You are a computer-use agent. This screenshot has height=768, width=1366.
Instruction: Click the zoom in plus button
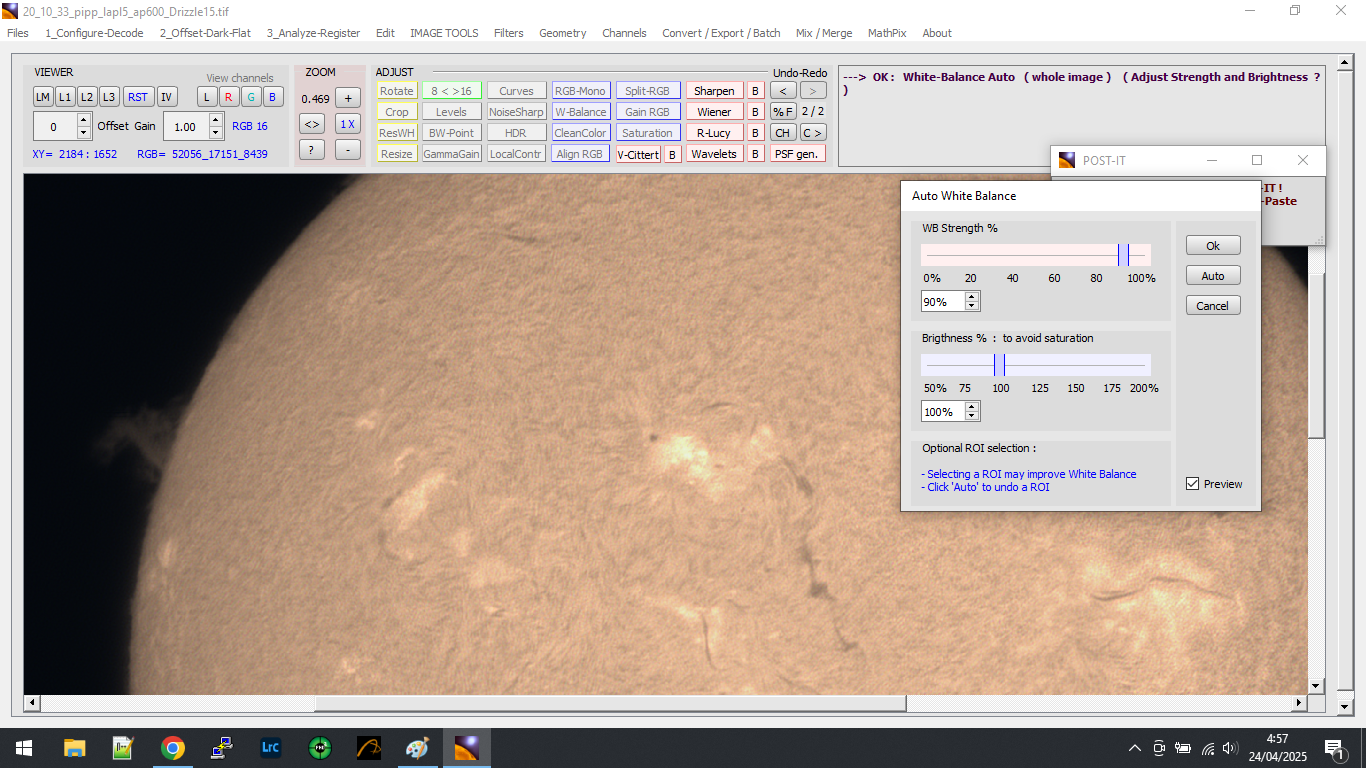tap(348, 98)
